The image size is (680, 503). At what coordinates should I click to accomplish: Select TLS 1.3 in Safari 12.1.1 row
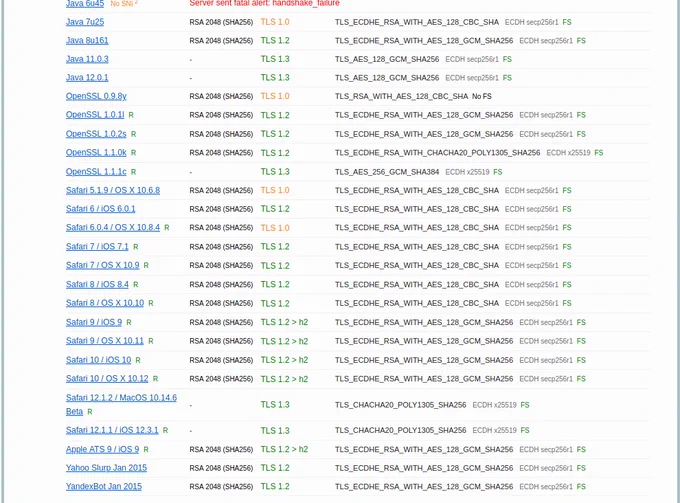[x=275, y=431]
